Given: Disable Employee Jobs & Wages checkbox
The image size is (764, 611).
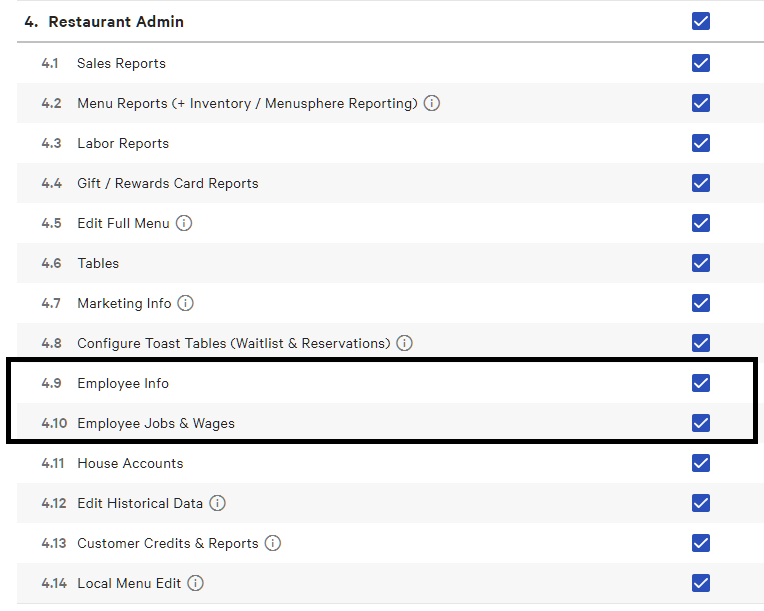Looking at the screenshot, I should coord(701,423).
